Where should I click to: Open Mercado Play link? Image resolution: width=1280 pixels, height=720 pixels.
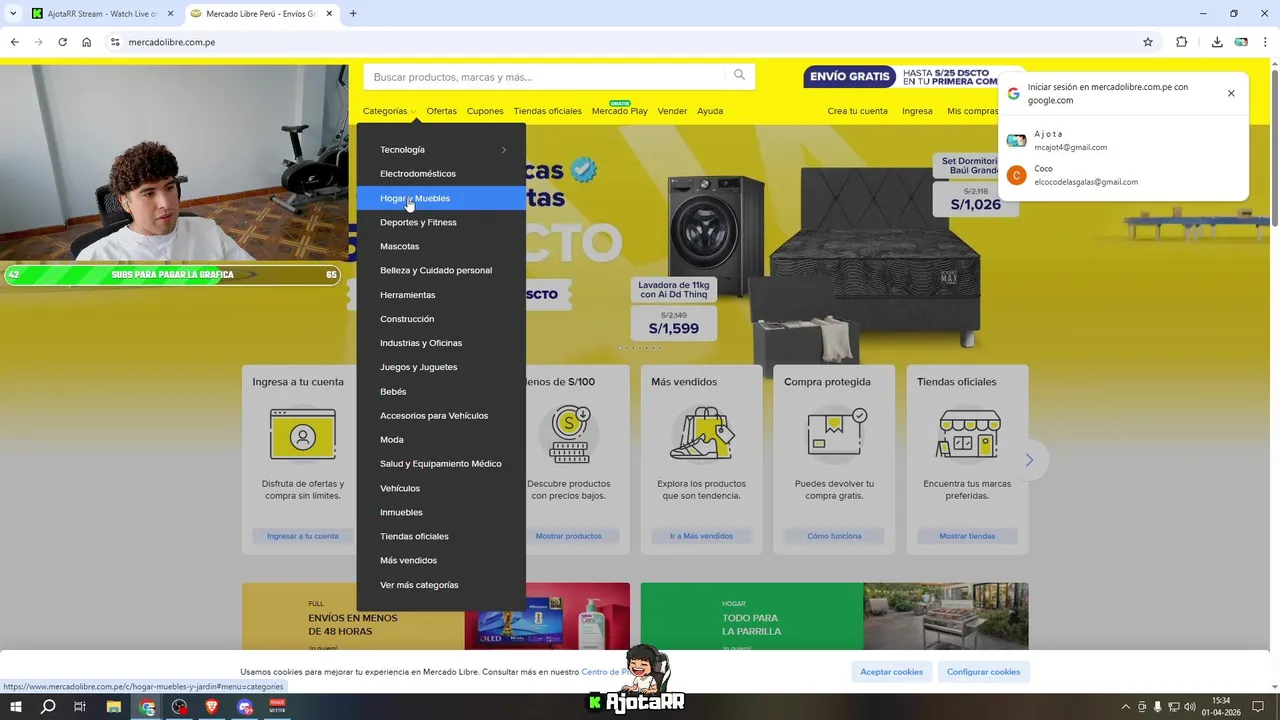pyautogui.click(x=619, y=111)
